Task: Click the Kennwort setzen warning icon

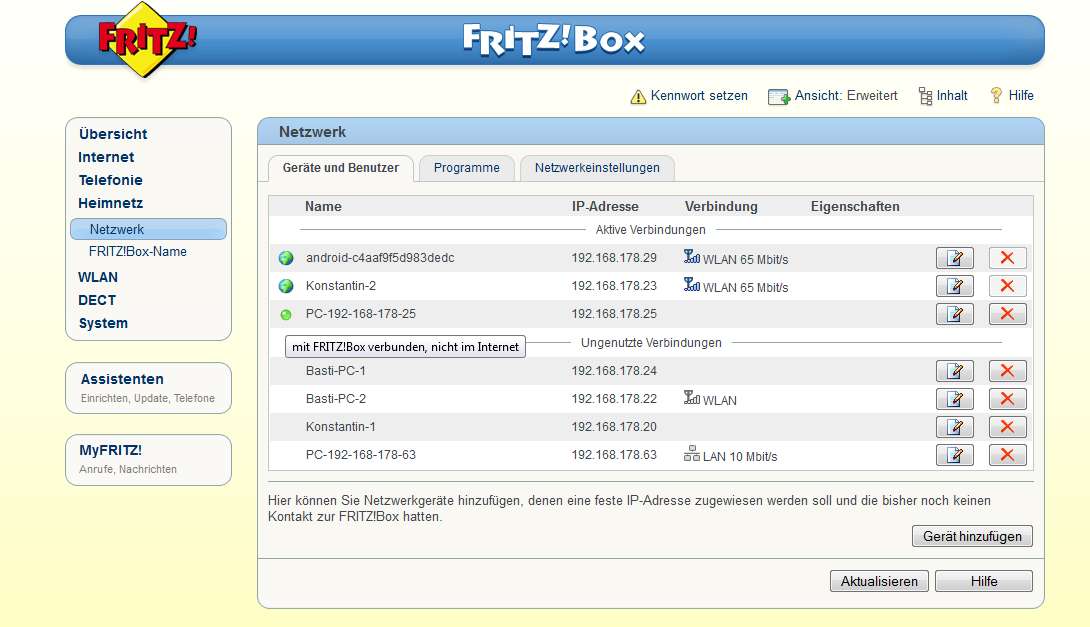Action: click(638, 97)
